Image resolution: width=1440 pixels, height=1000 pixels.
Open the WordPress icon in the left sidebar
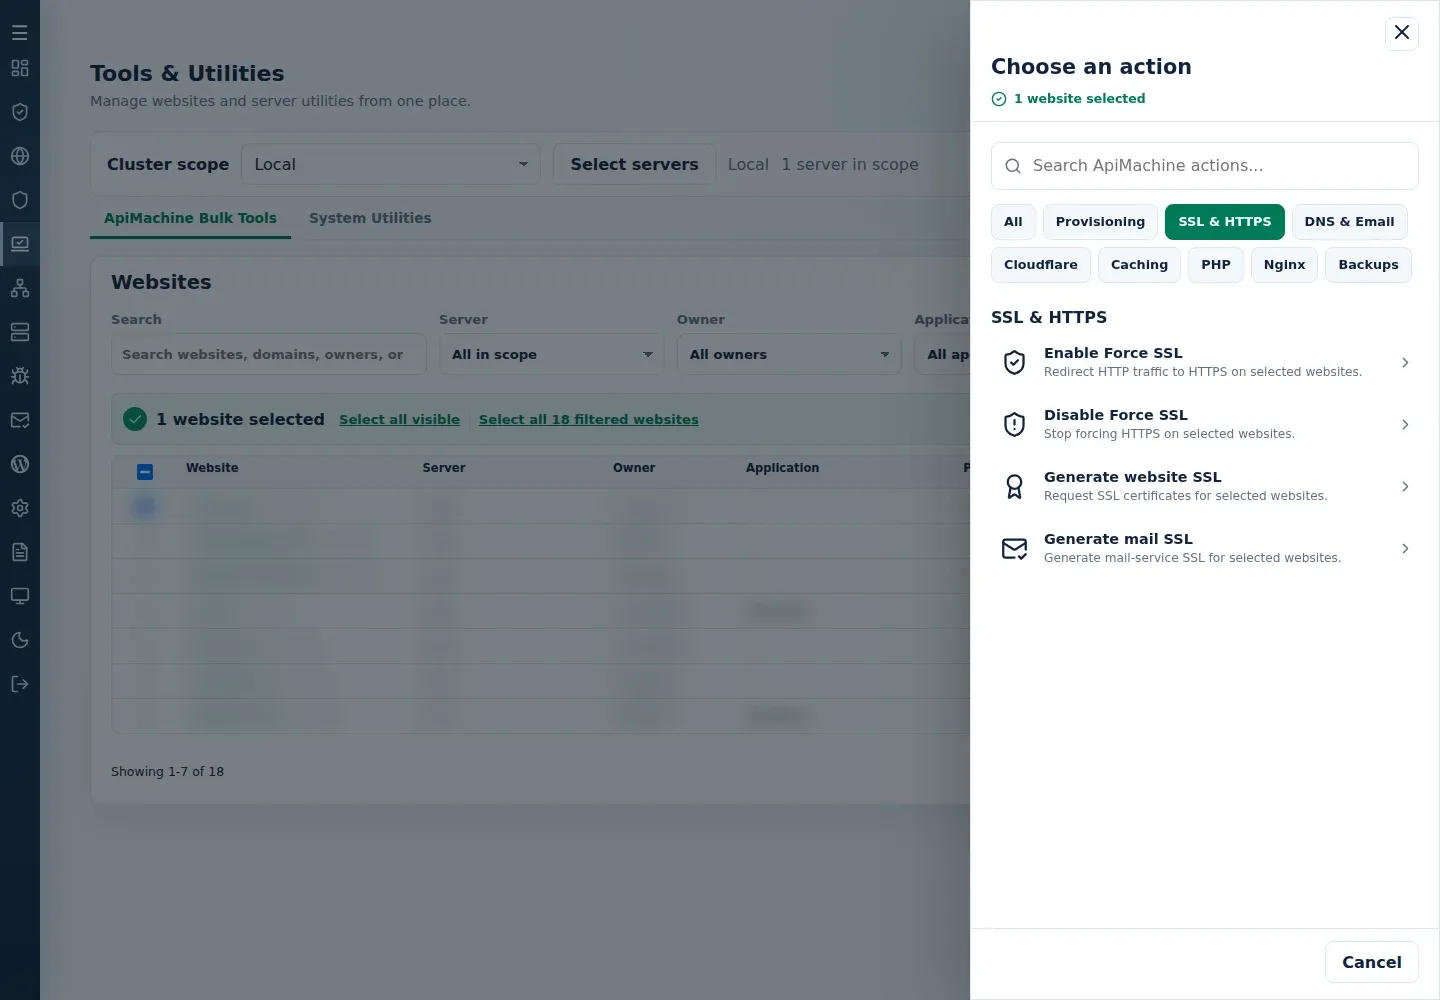pyautogui.click(x=20, y=464)
